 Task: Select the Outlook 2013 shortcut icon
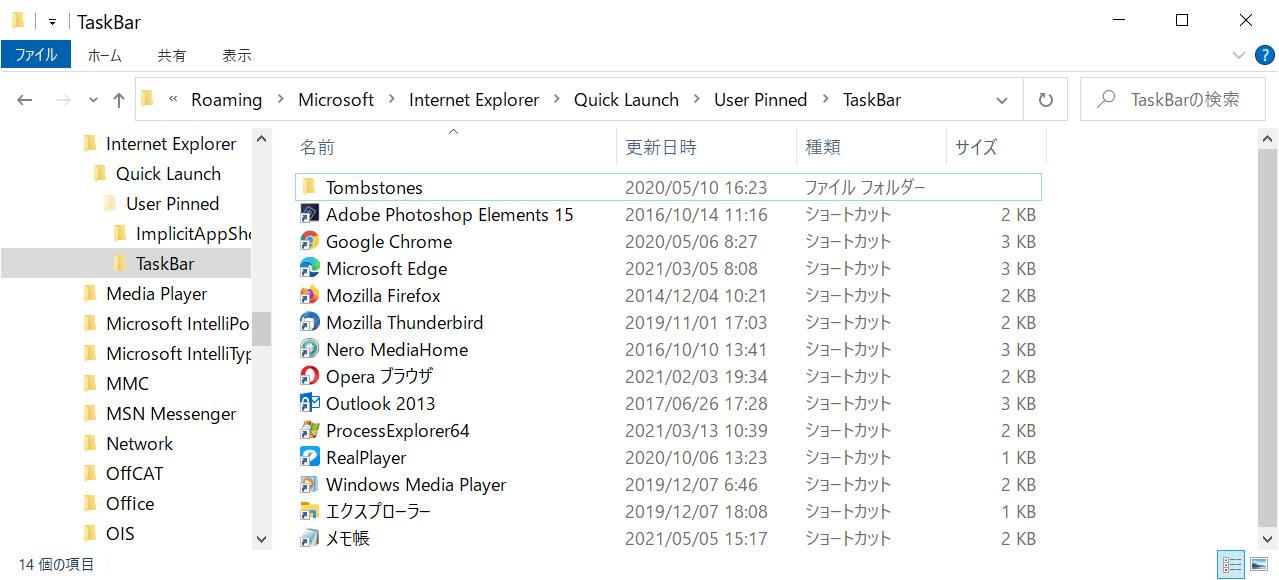pos(309,403)
